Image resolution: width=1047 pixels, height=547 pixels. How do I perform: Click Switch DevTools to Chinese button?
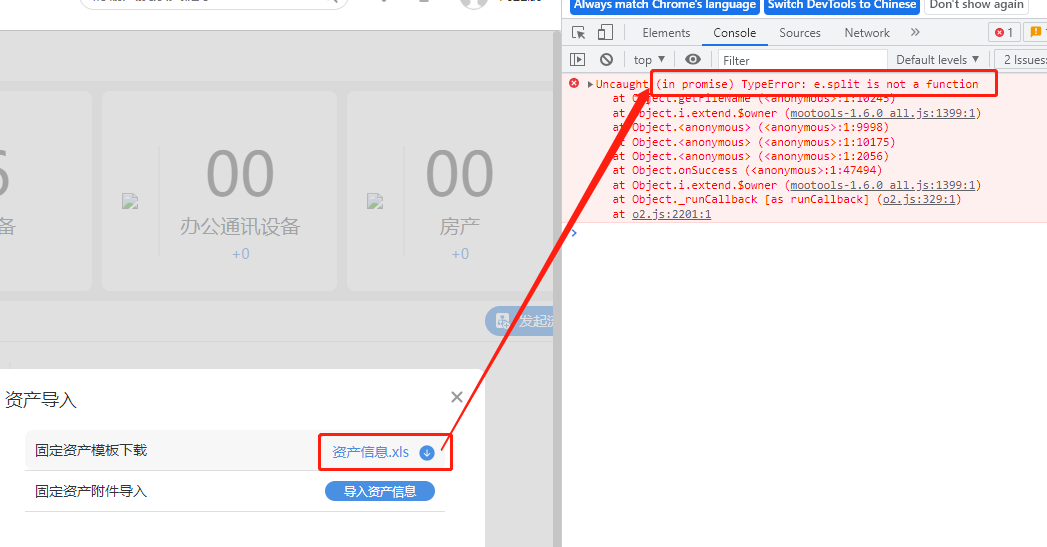[x=841, y=5]
